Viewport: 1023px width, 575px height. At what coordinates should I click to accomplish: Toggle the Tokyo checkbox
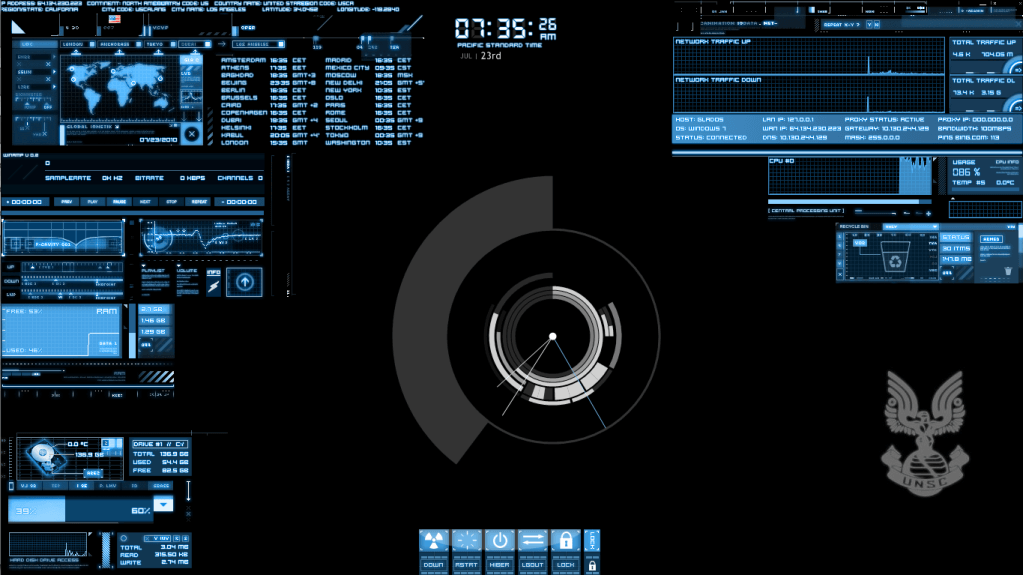coord(173,44)
